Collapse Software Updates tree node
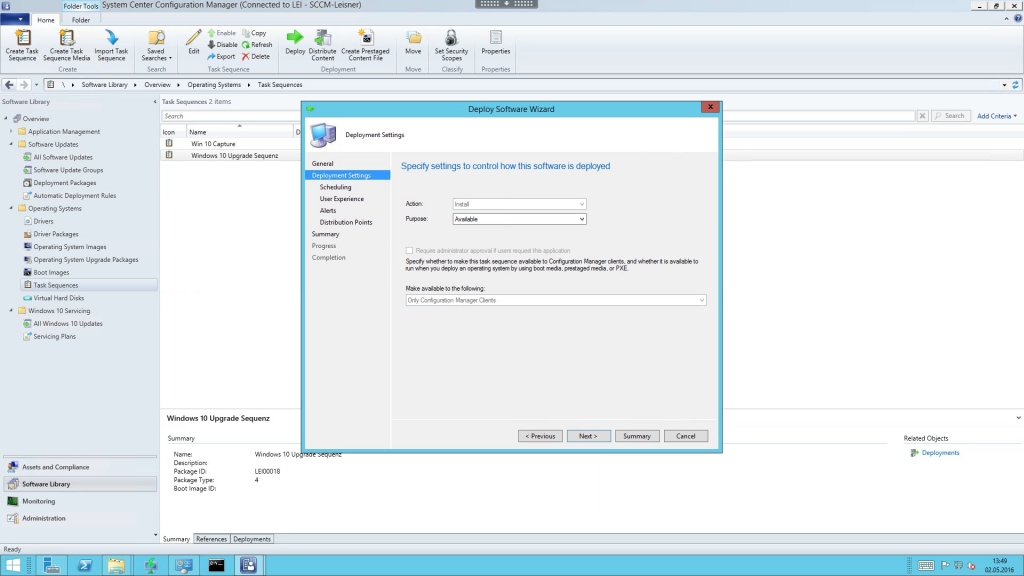Viewport: 1024px width, 576px height. coord(11,144)
